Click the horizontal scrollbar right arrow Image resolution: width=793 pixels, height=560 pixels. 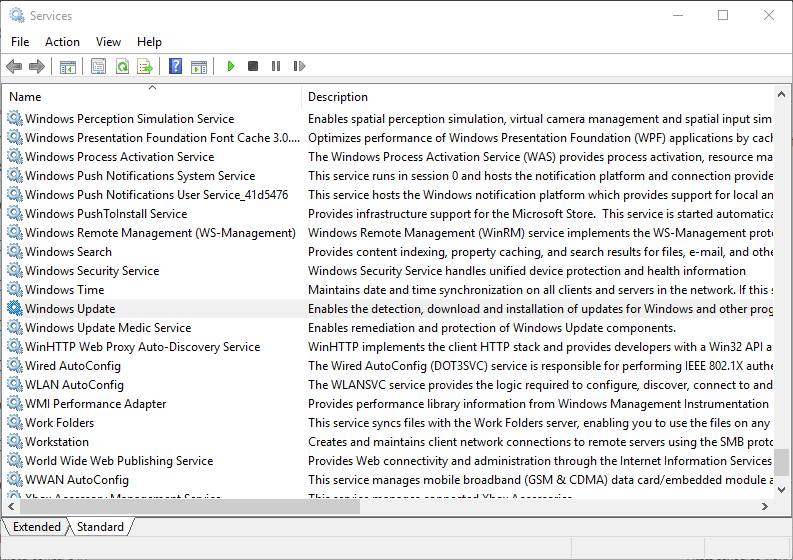pos(764,506)
